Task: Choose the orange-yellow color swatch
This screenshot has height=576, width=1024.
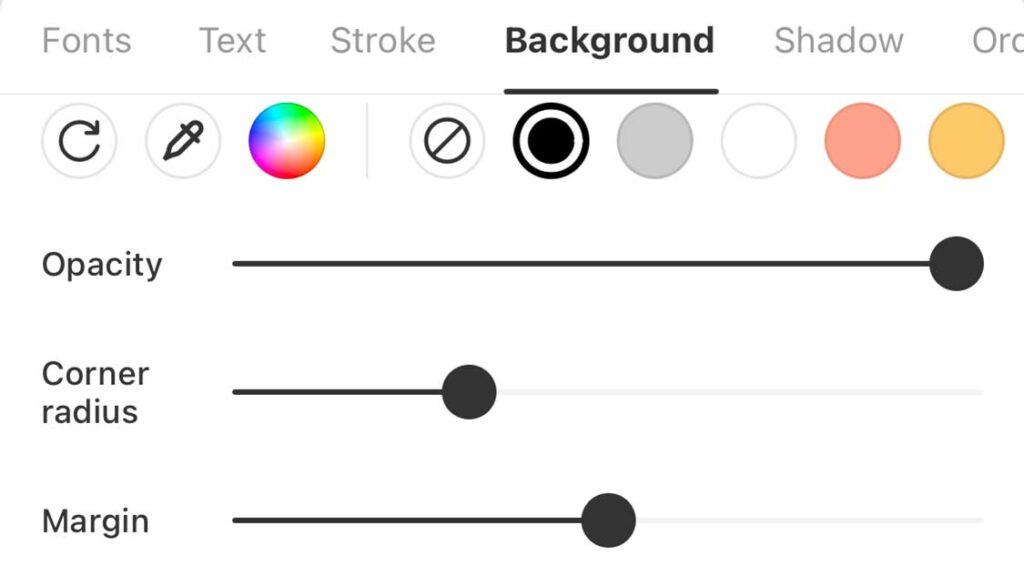Action: (967, 140)
